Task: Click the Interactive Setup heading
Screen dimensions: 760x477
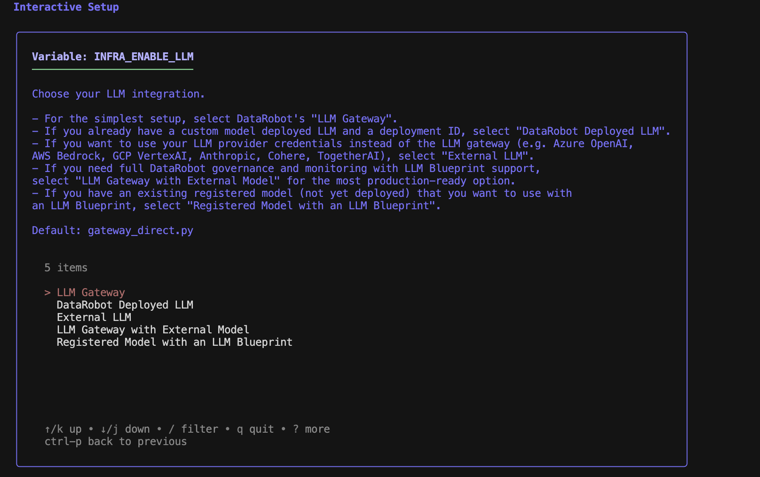Action: tap(66, 7)
